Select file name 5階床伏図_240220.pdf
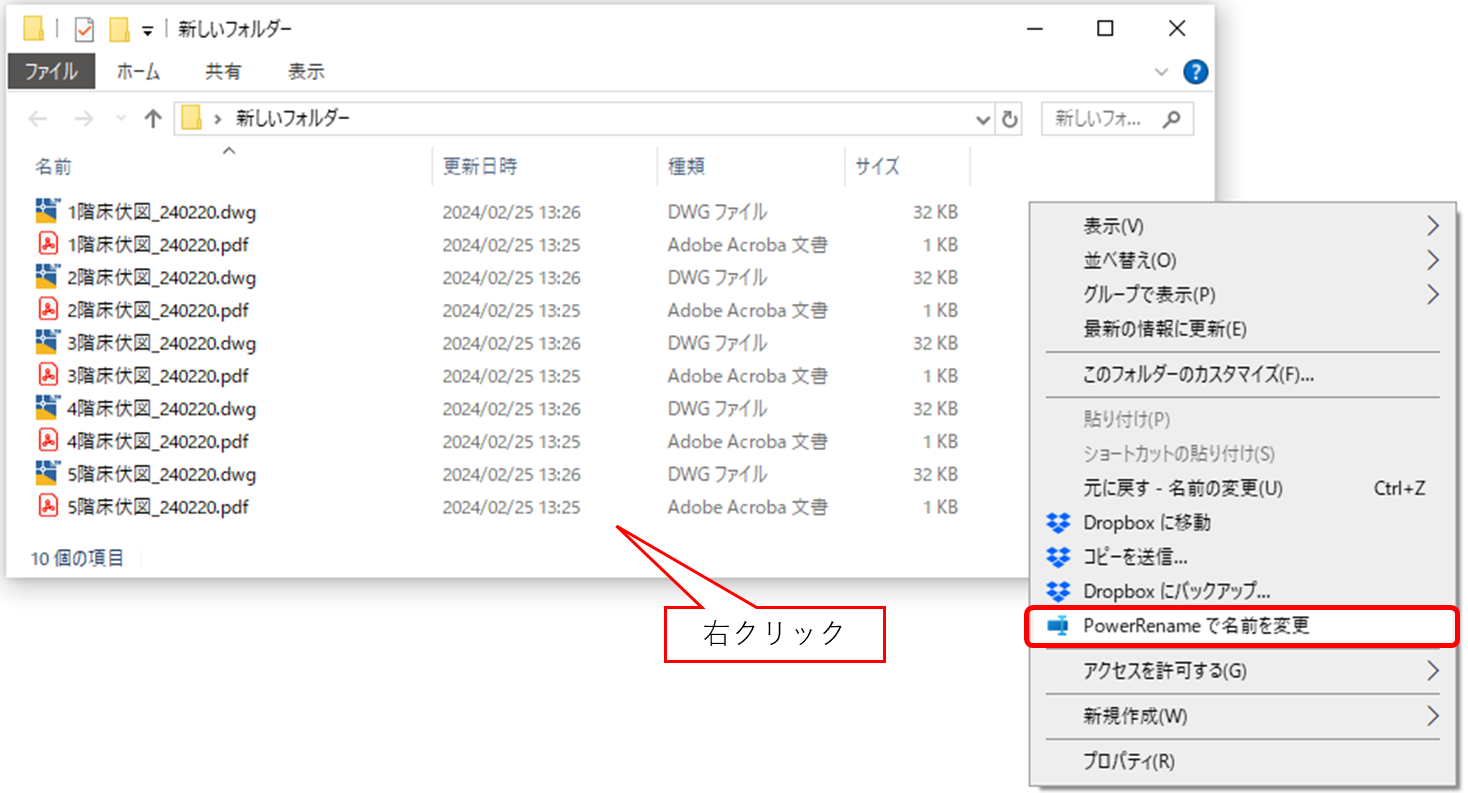1468x793 pixels. 158,507
